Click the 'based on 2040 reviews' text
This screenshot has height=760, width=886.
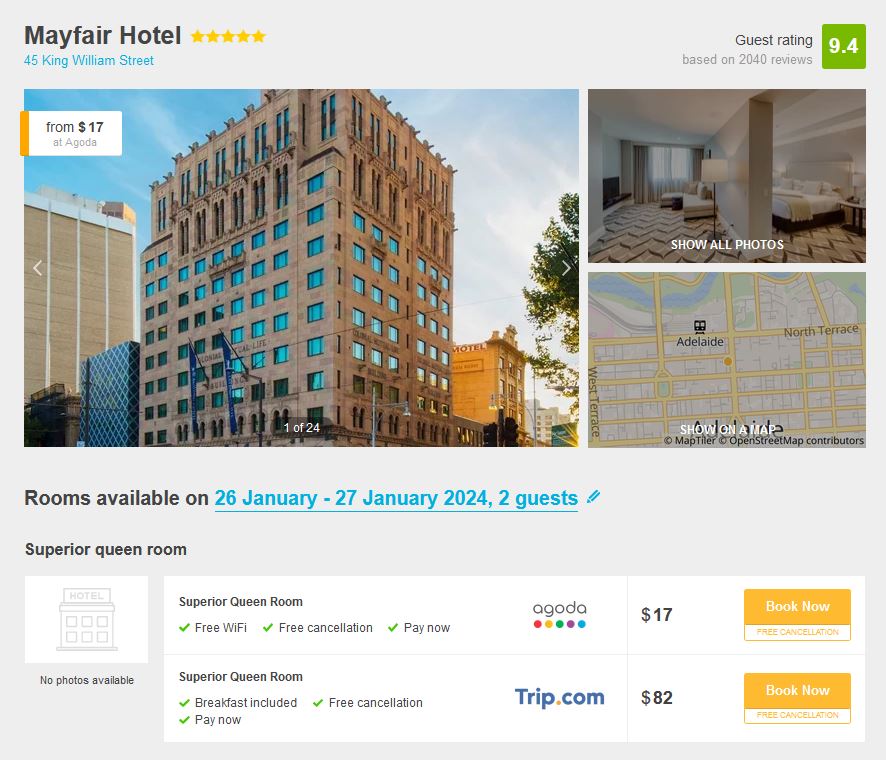click(747, 59)
